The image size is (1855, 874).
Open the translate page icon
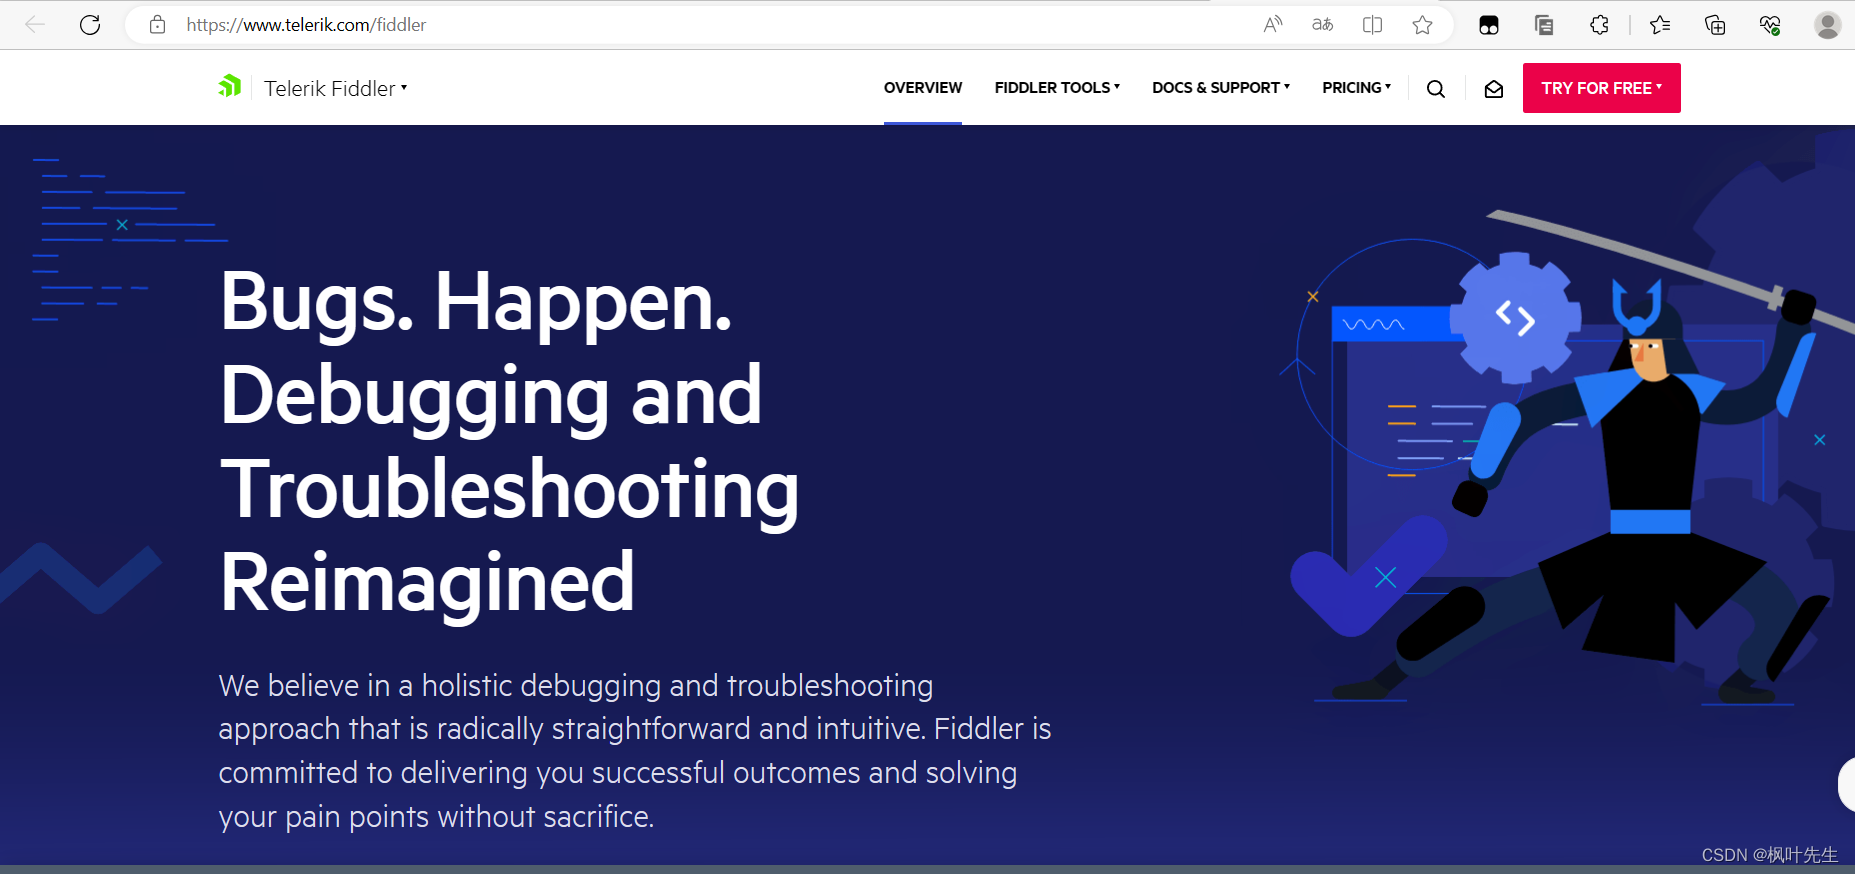pyautogui.click(x=1323, y=25)
